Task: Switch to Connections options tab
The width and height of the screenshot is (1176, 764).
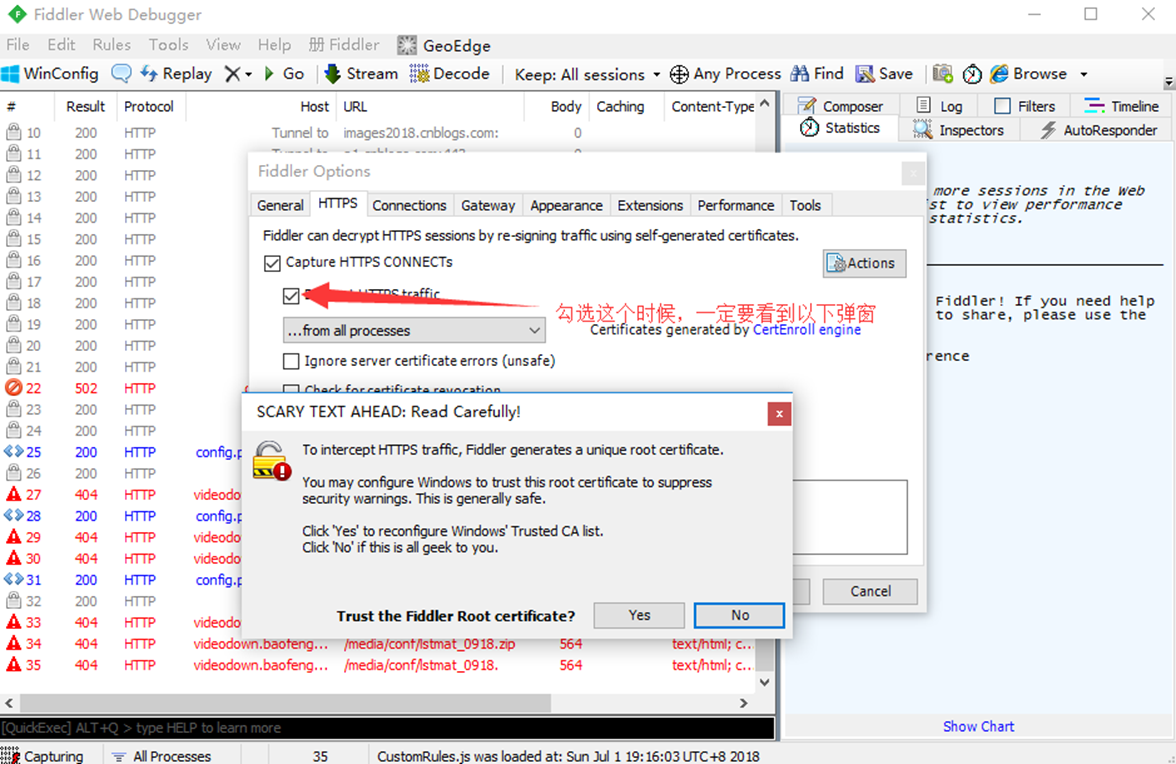Action: (409, 205)
